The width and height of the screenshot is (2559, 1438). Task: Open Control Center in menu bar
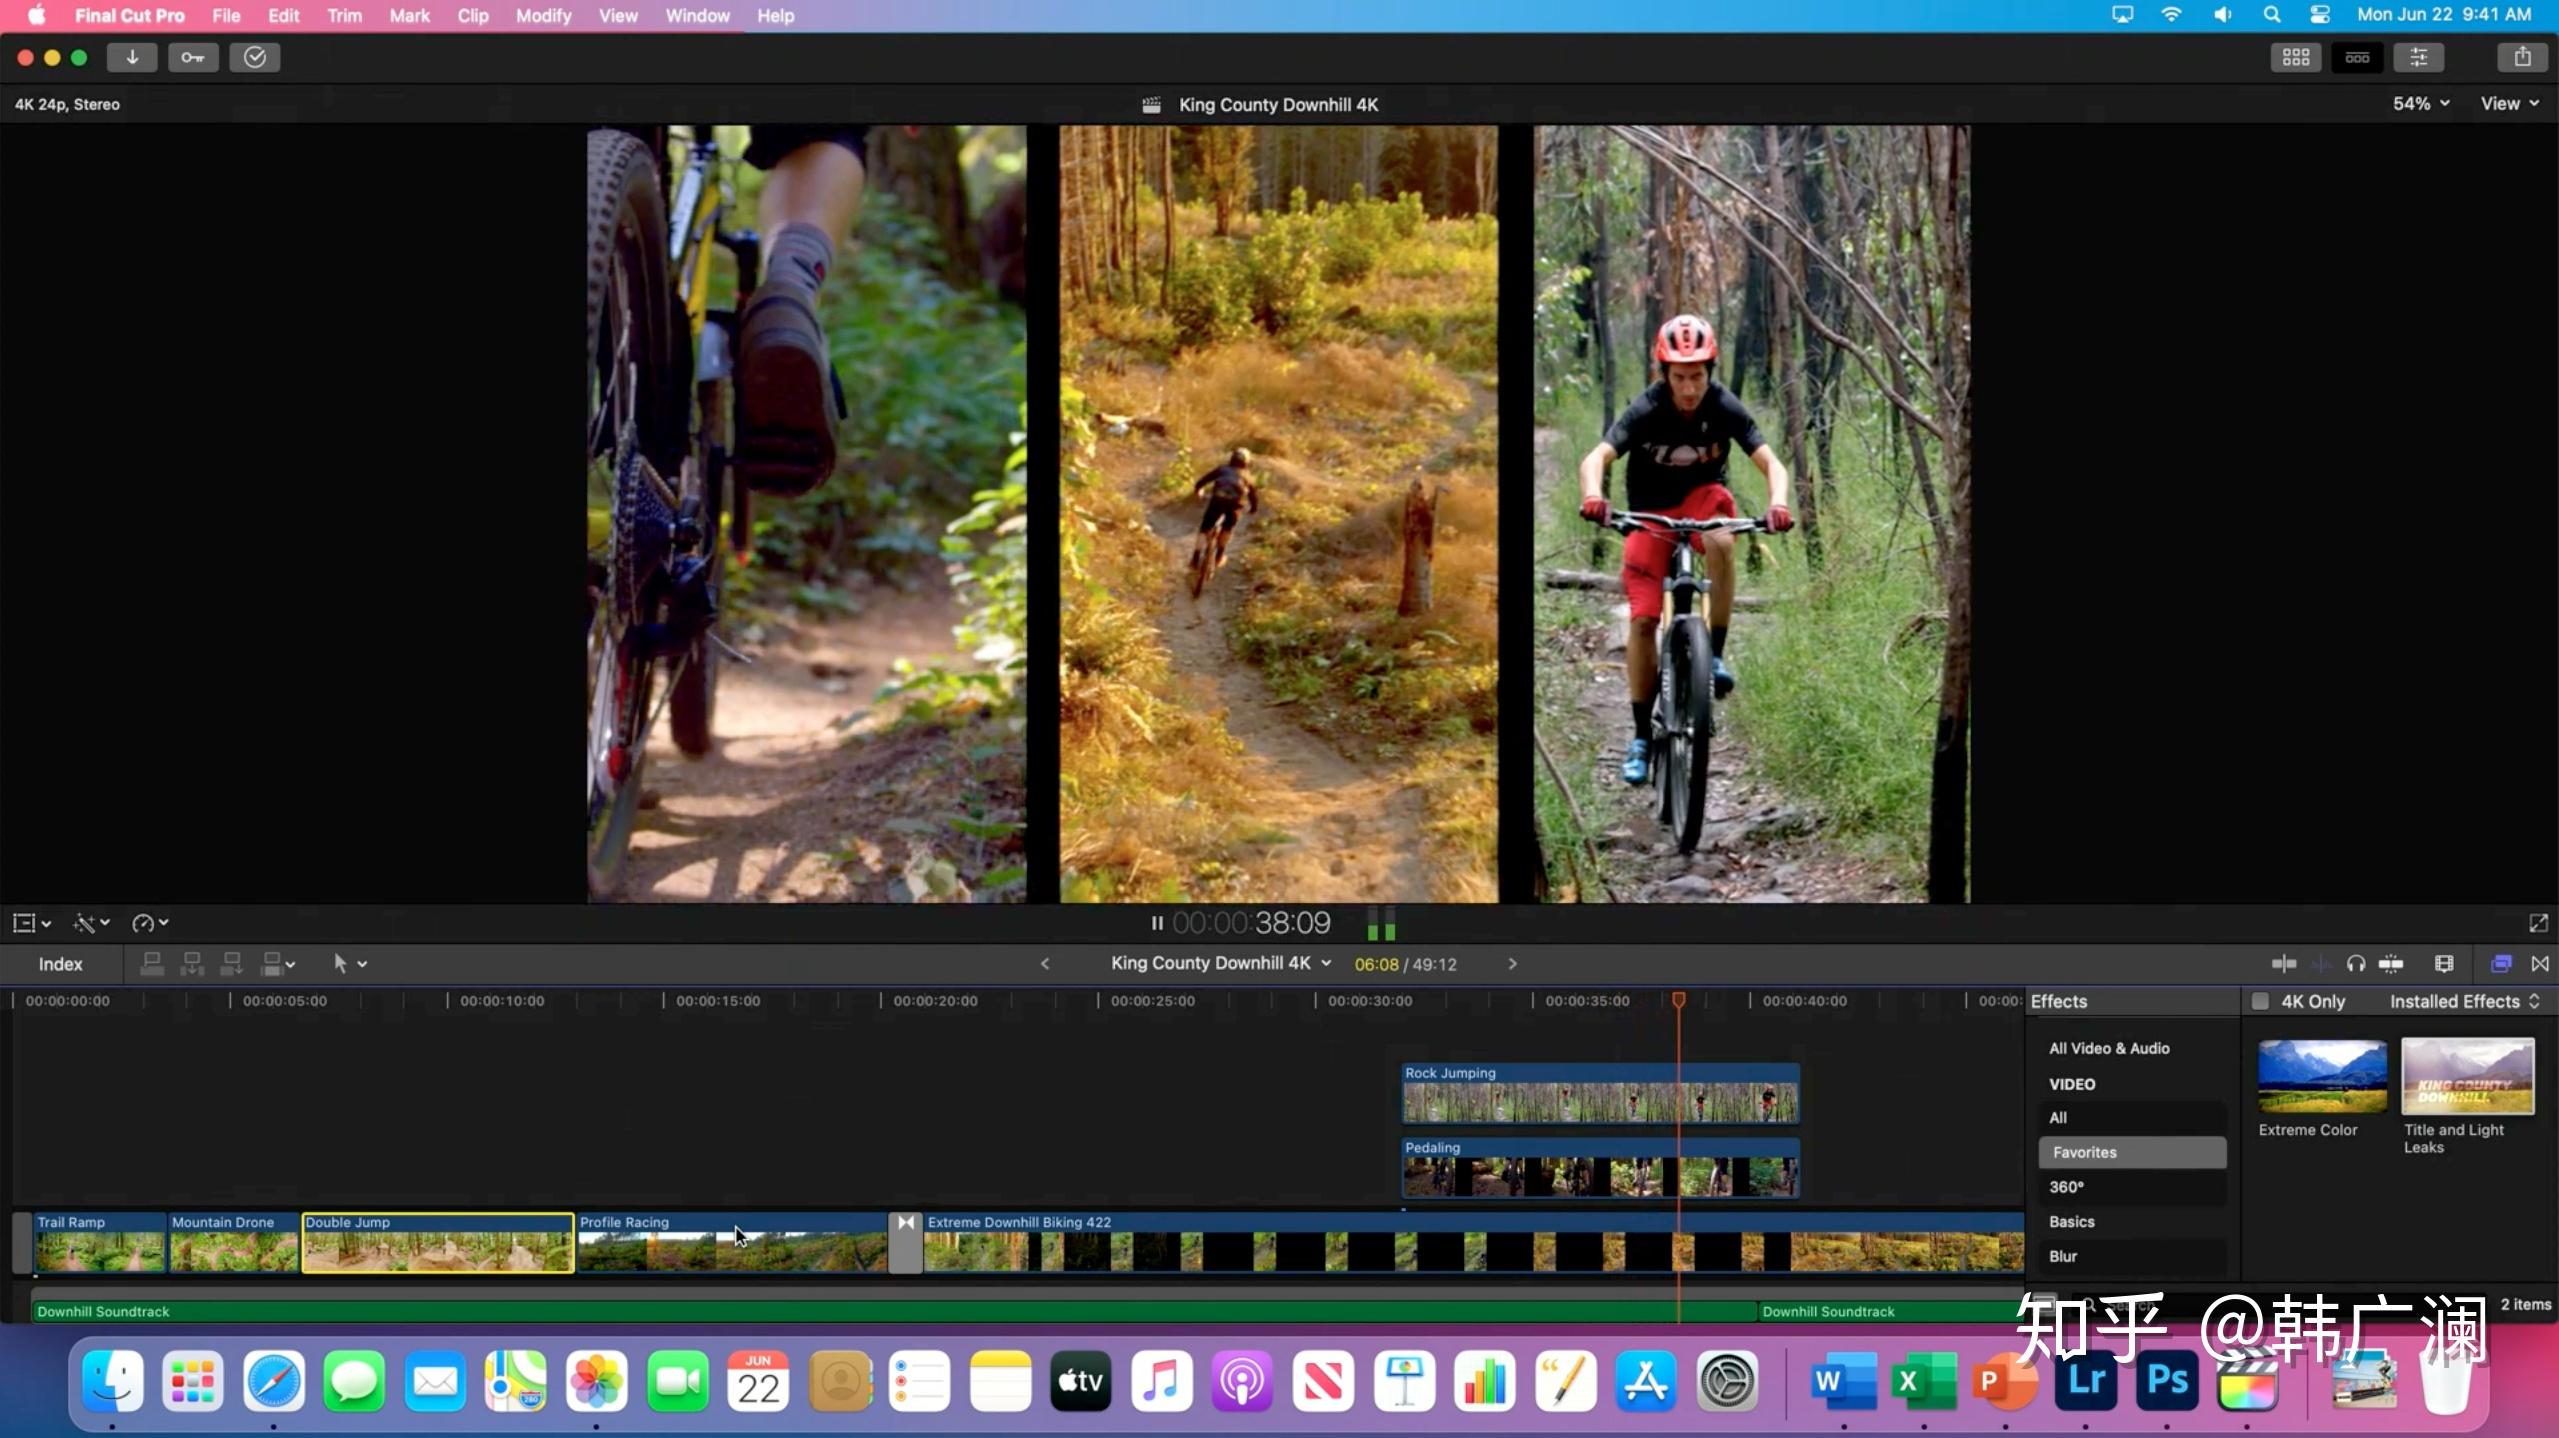(2319, 15)
